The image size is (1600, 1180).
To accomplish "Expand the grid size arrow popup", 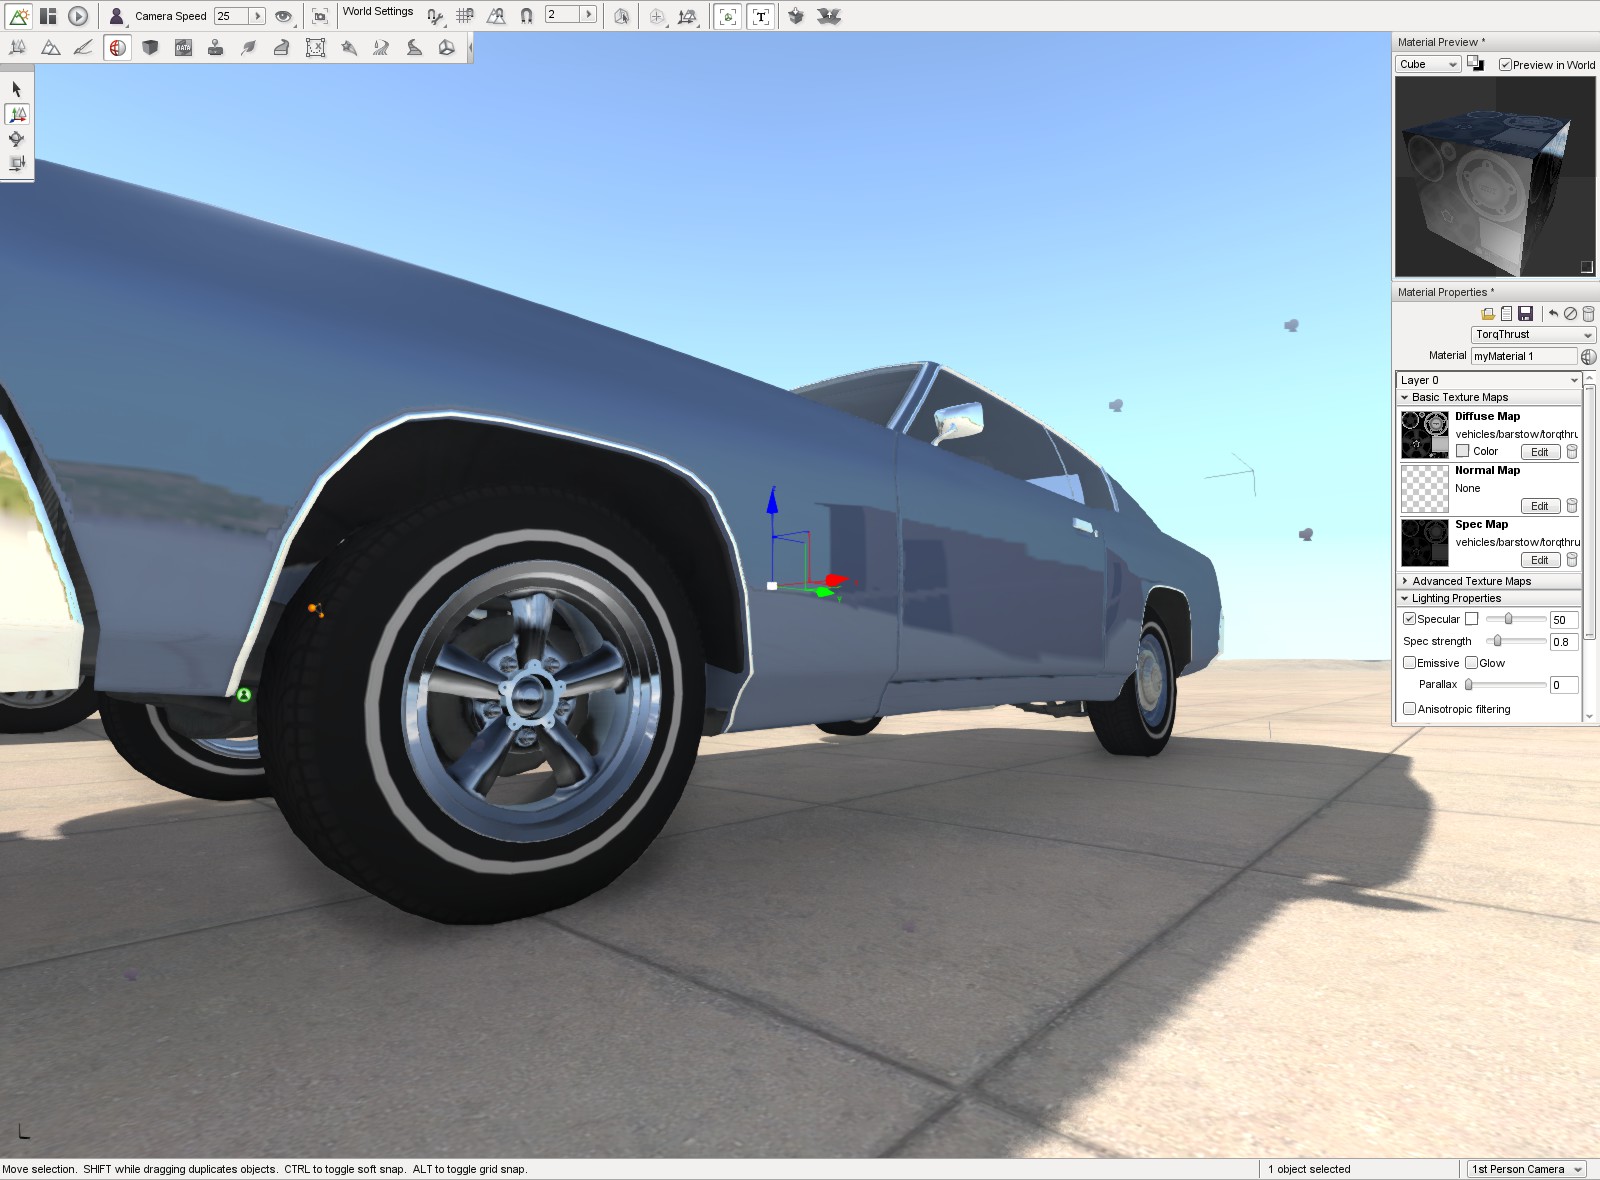I will click(x=589, y=14).
